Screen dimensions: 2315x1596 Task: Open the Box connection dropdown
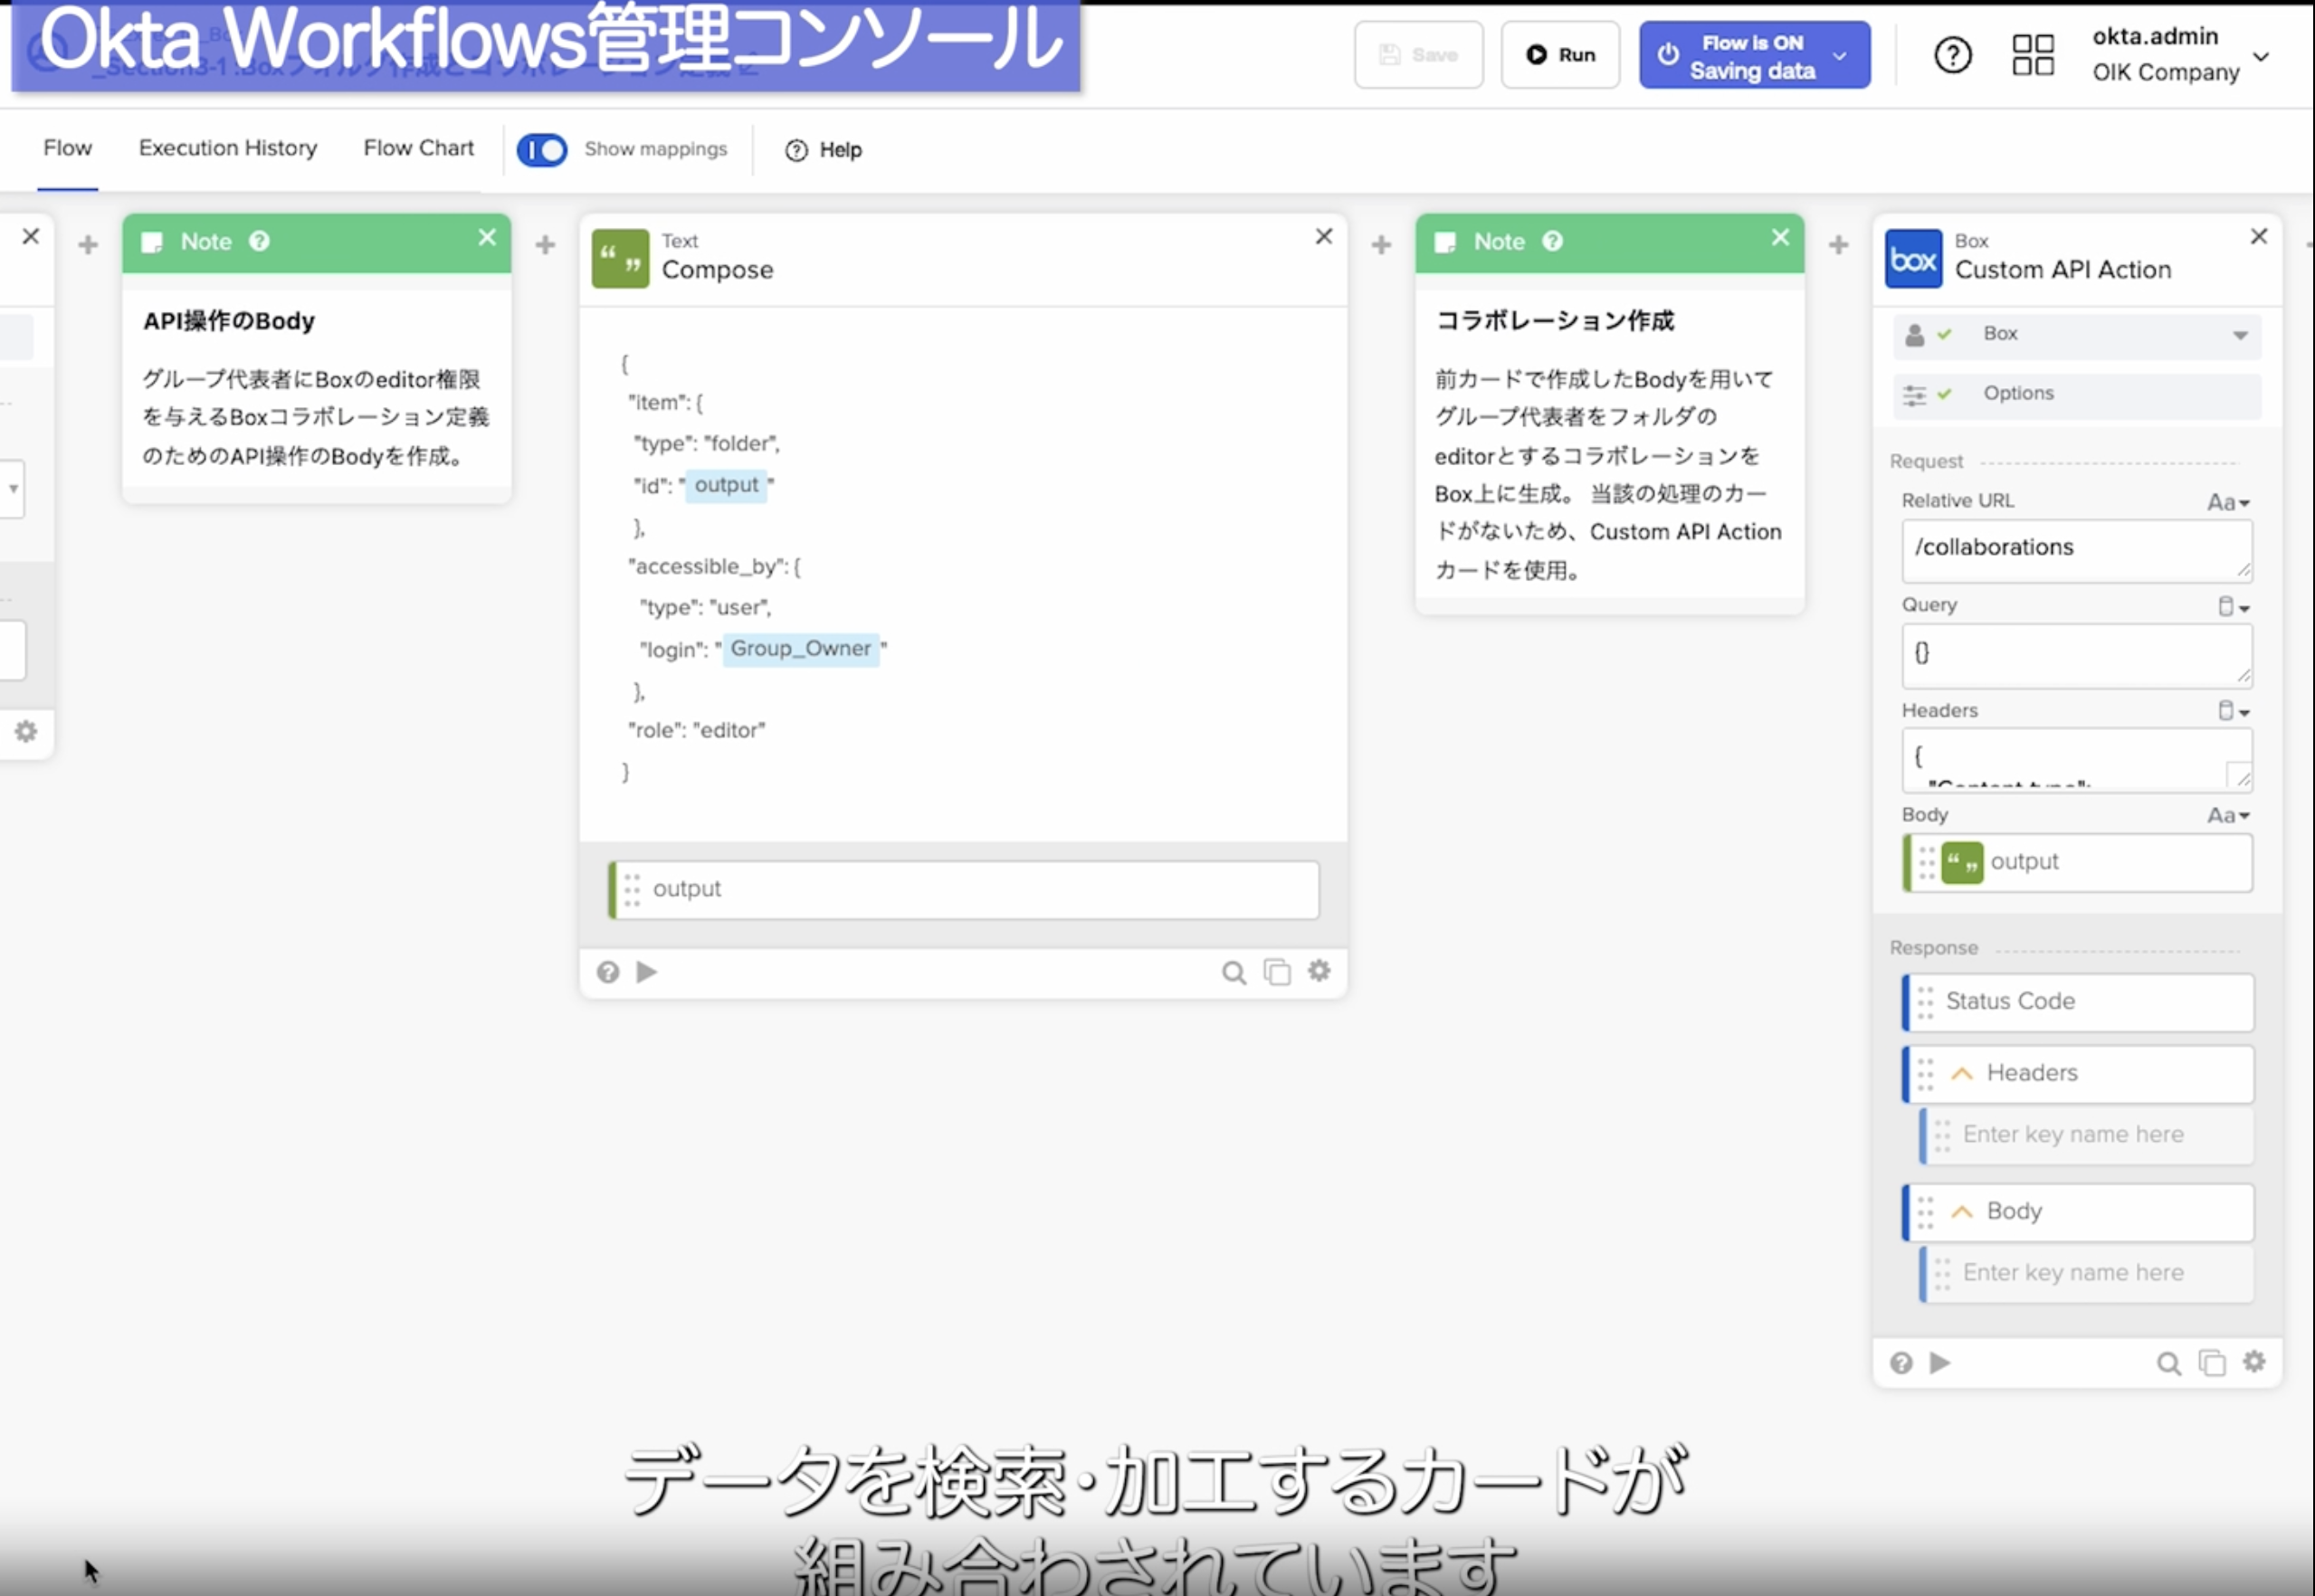[2240, 335]
